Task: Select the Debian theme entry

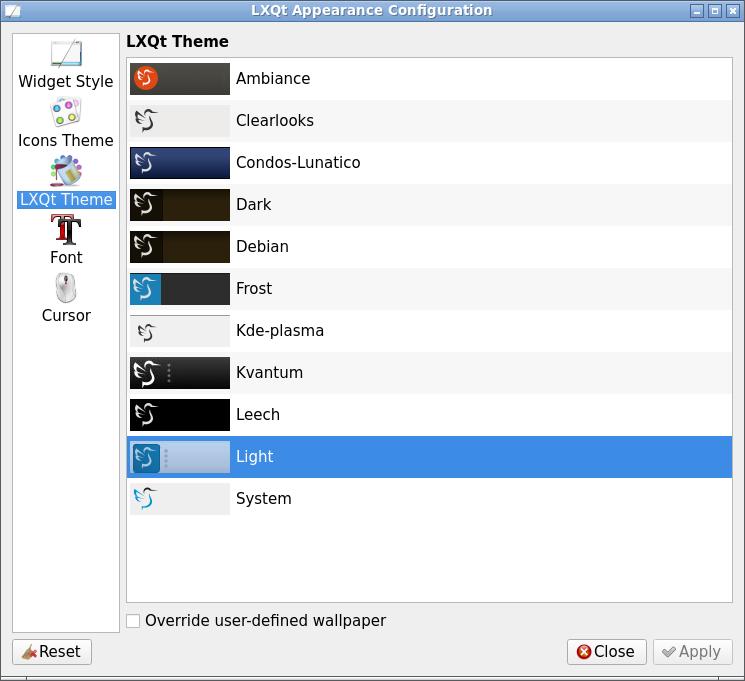Action: pos(262,247)
